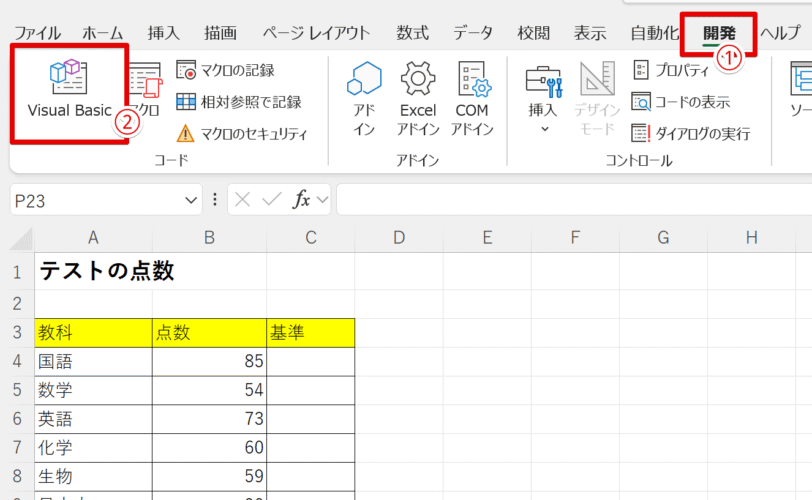The width and height of the screenshot is (812, 500).
Task: Click the formula bar confirm checkmark icon
Action: click(x=271, y=199)
